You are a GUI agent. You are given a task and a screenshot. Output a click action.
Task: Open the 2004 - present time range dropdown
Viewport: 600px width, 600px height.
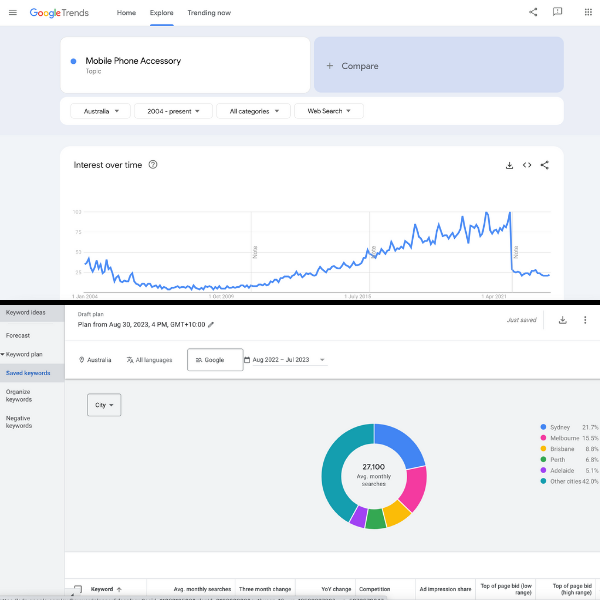point(173,111)
